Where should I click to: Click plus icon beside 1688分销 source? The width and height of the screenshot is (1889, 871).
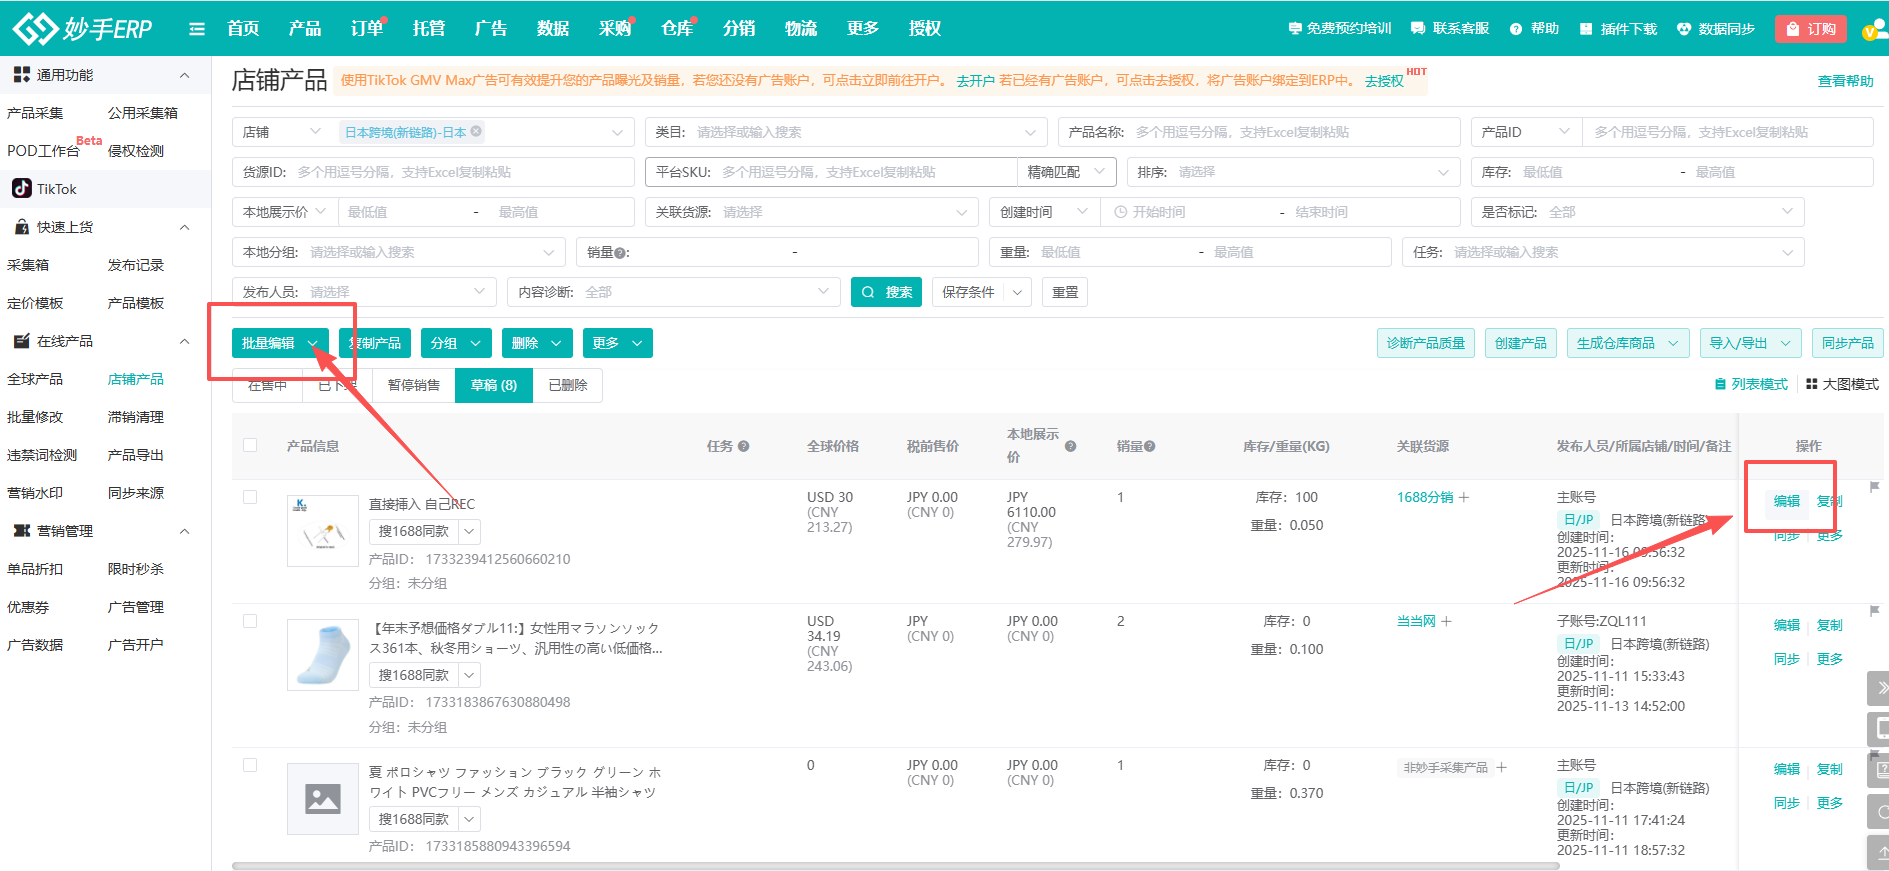point(1464,497)
